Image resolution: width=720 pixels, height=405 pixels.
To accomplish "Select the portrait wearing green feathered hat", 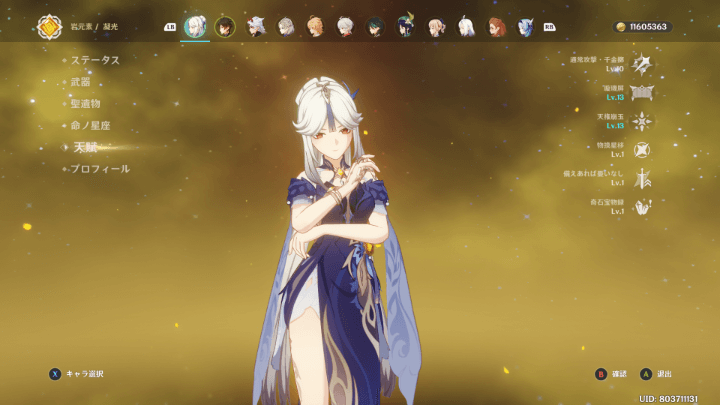I will 405,26.
